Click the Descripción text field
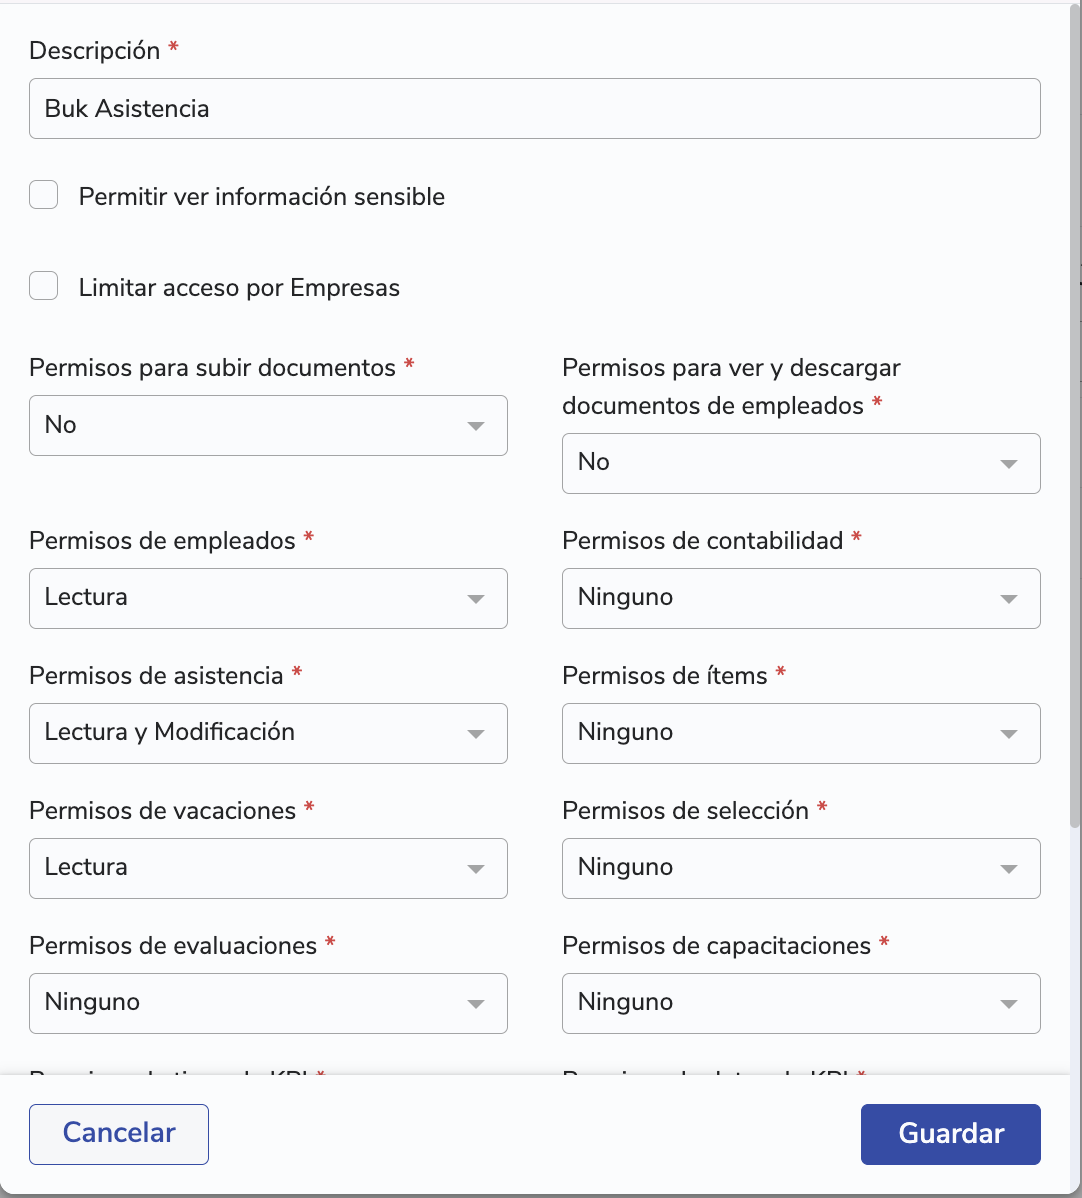 pyautogui.click(x=535, y=108)
